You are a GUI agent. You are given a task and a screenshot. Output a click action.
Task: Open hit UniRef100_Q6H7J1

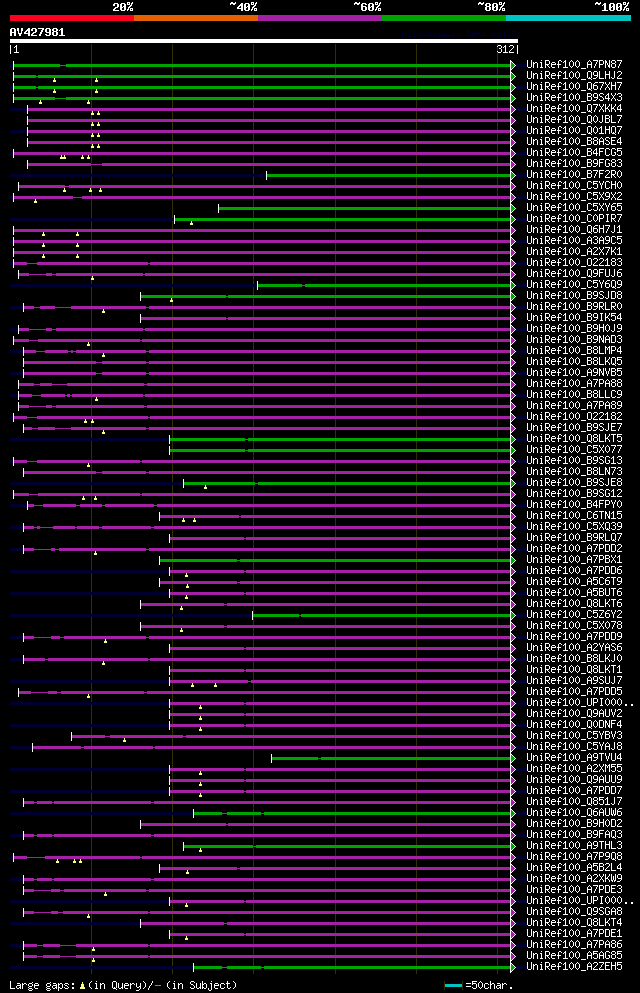pyautogui.click(x=574, y=230)
